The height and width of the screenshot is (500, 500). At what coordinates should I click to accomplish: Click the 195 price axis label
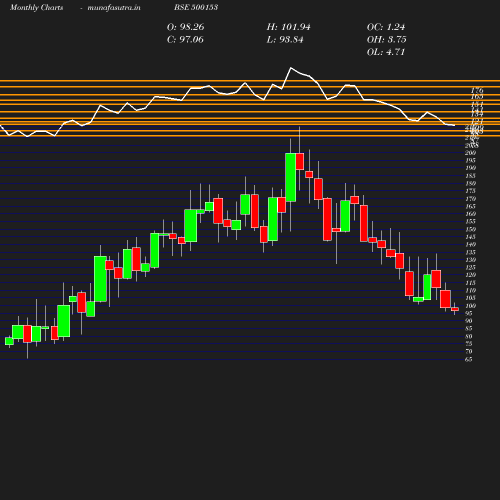pos(470,160)
